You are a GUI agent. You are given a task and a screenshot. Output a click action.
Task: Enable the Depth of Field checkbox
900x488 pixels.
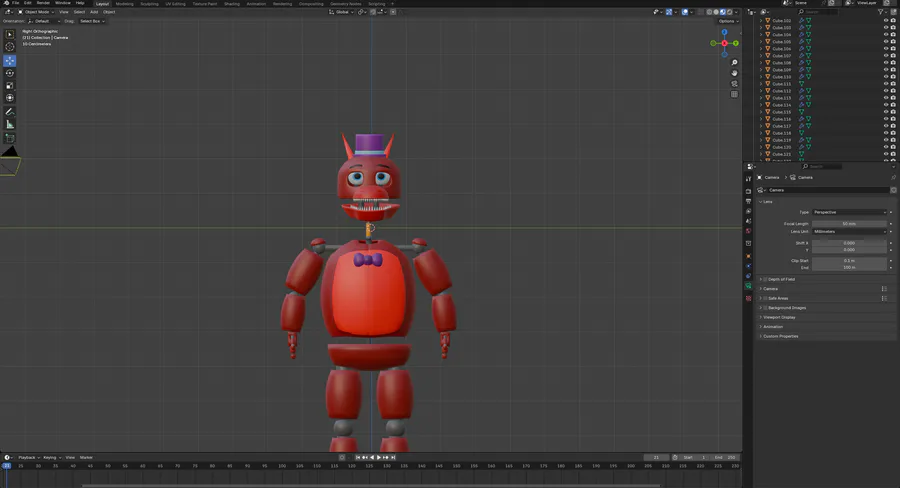coord(765,279)
